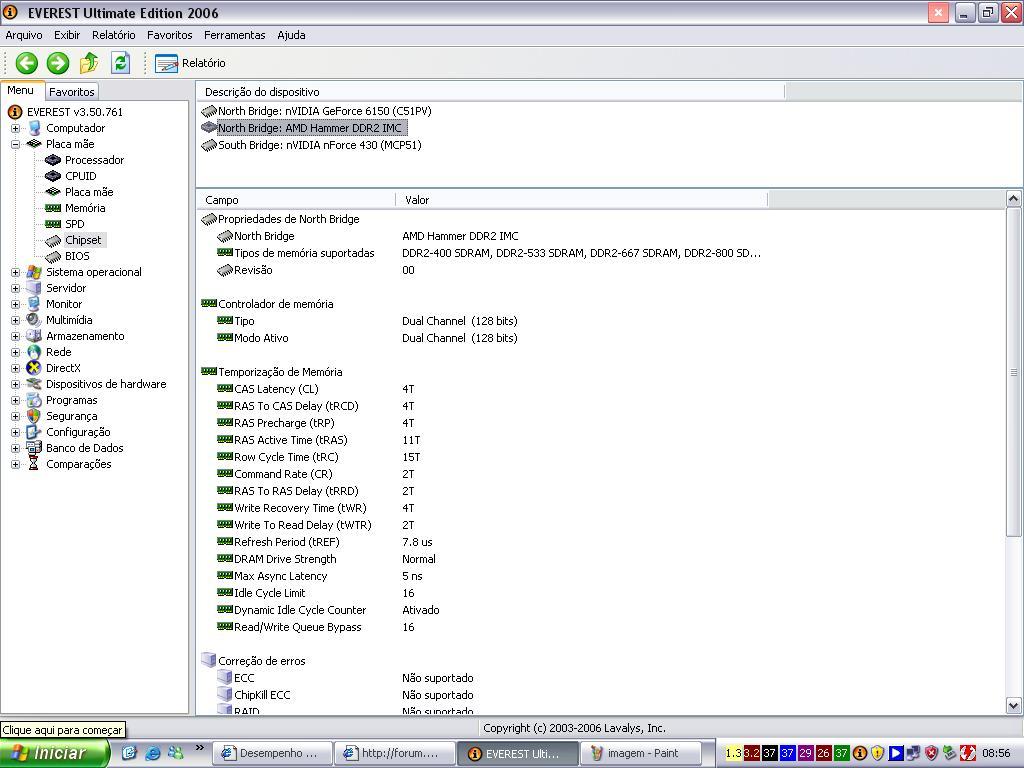Click the green Forward arrow toolbar icon
Screen dimensions: 1024x768
[x=57, y=63]
